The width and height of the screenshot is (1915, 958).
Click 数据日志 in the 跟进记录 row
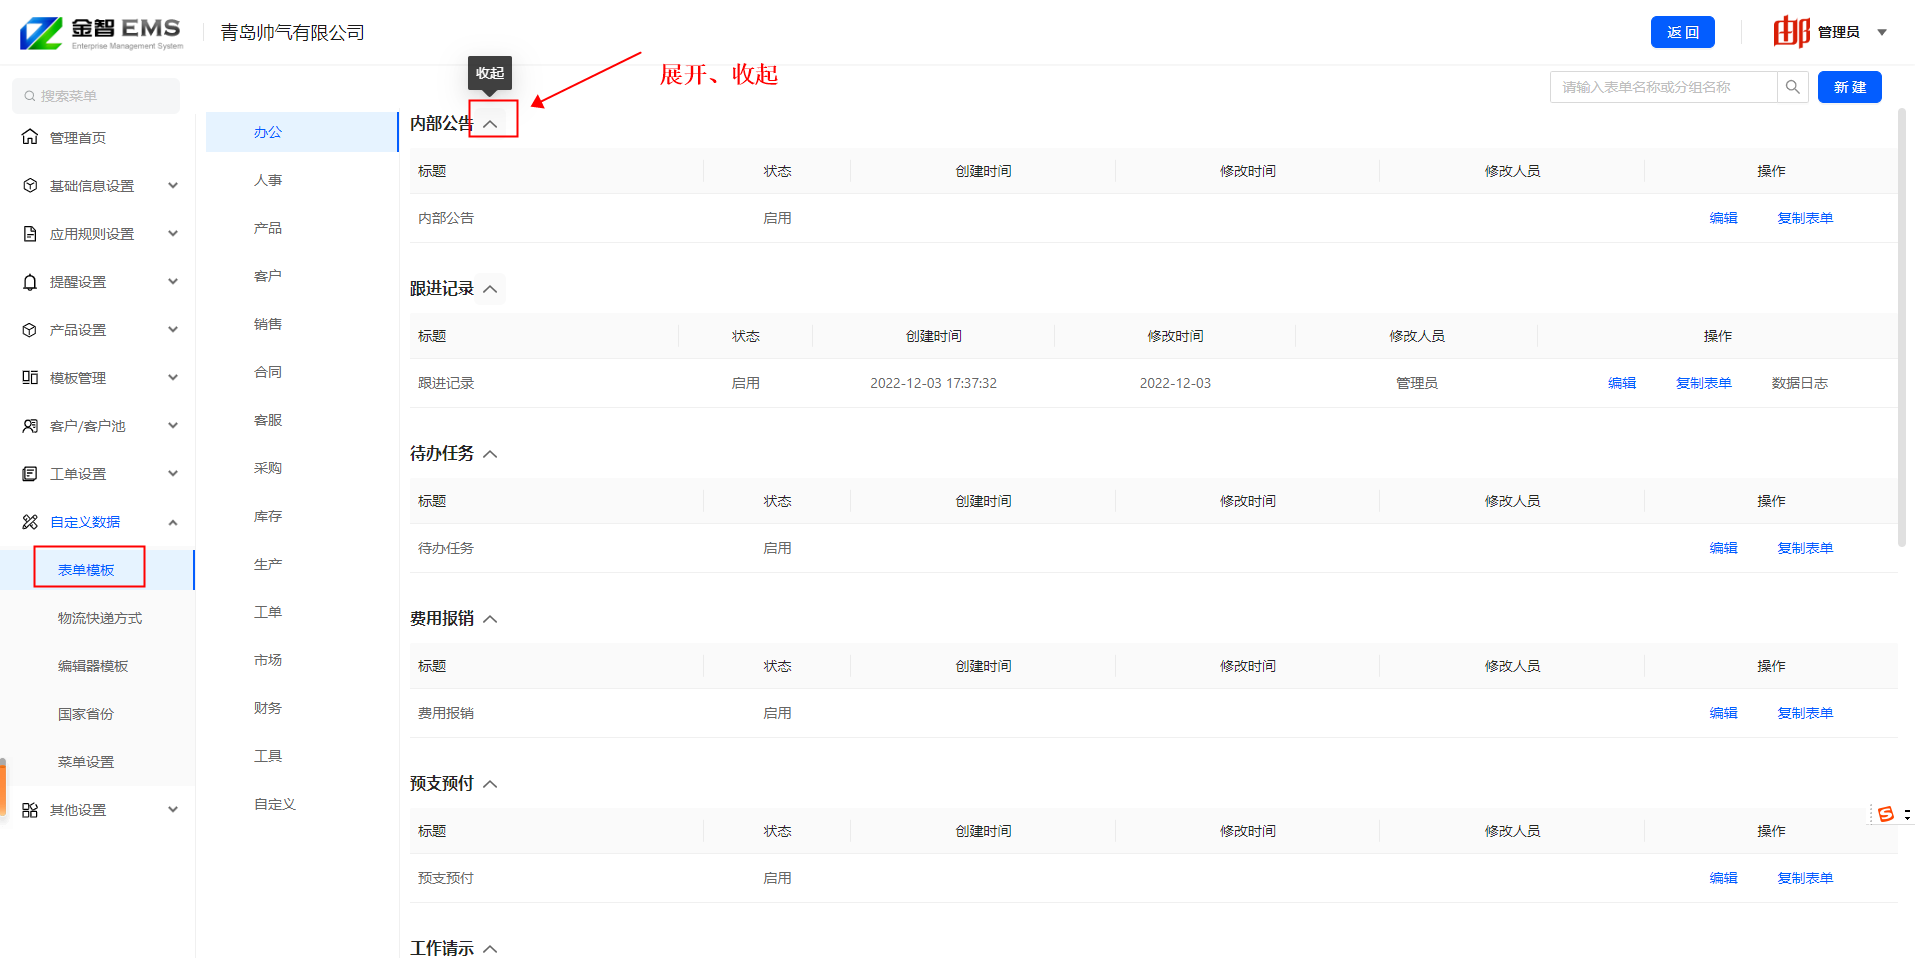pyautogui.click(x=1800, y=383)
